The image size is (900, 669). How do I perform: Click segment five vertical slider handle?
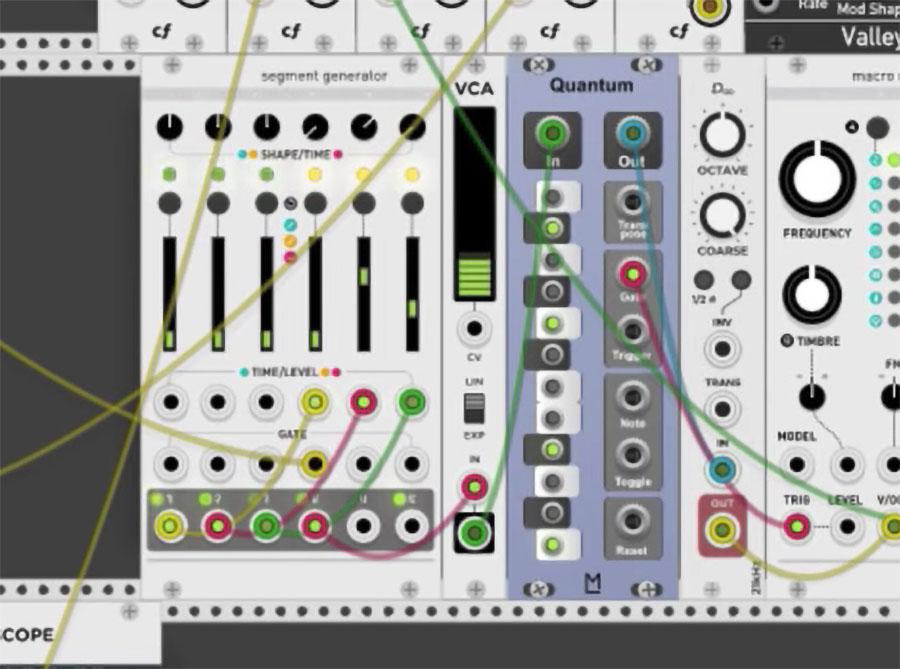click(x=363, y=276)
